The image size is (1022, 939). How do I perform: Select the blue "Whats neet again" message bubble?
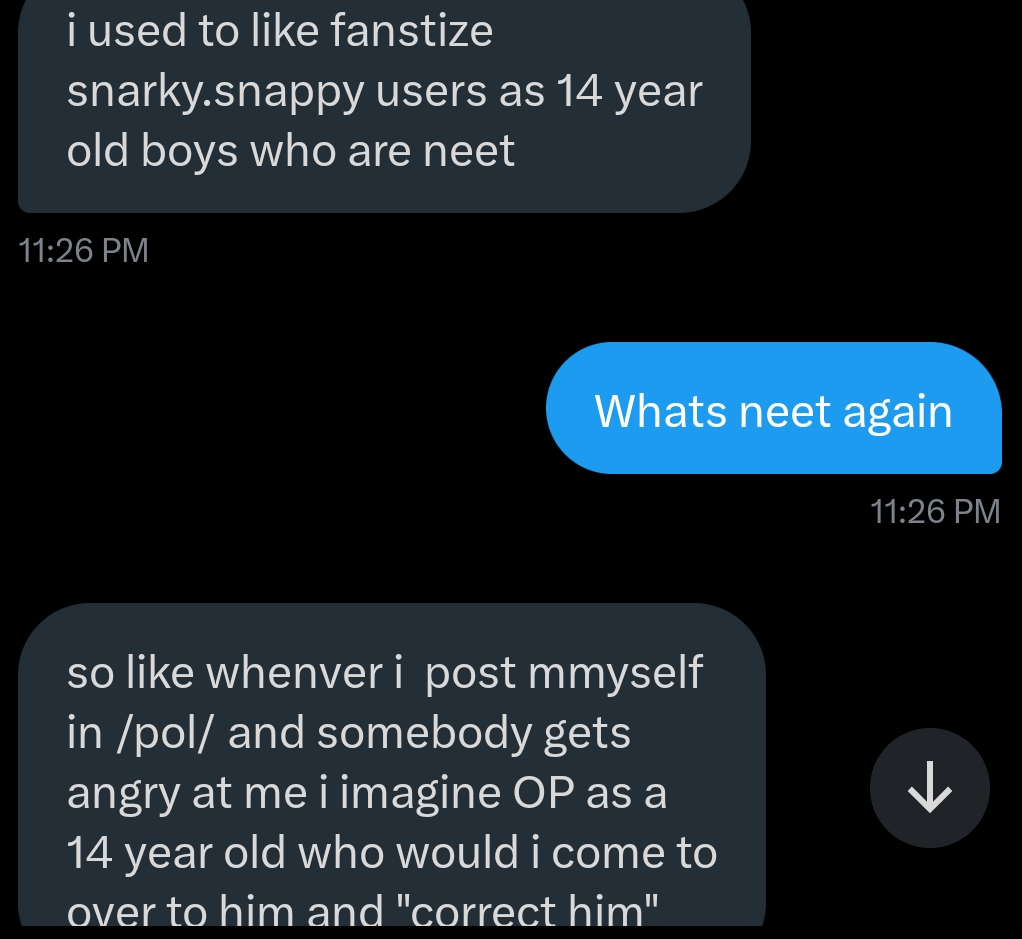tap(773, 408)
